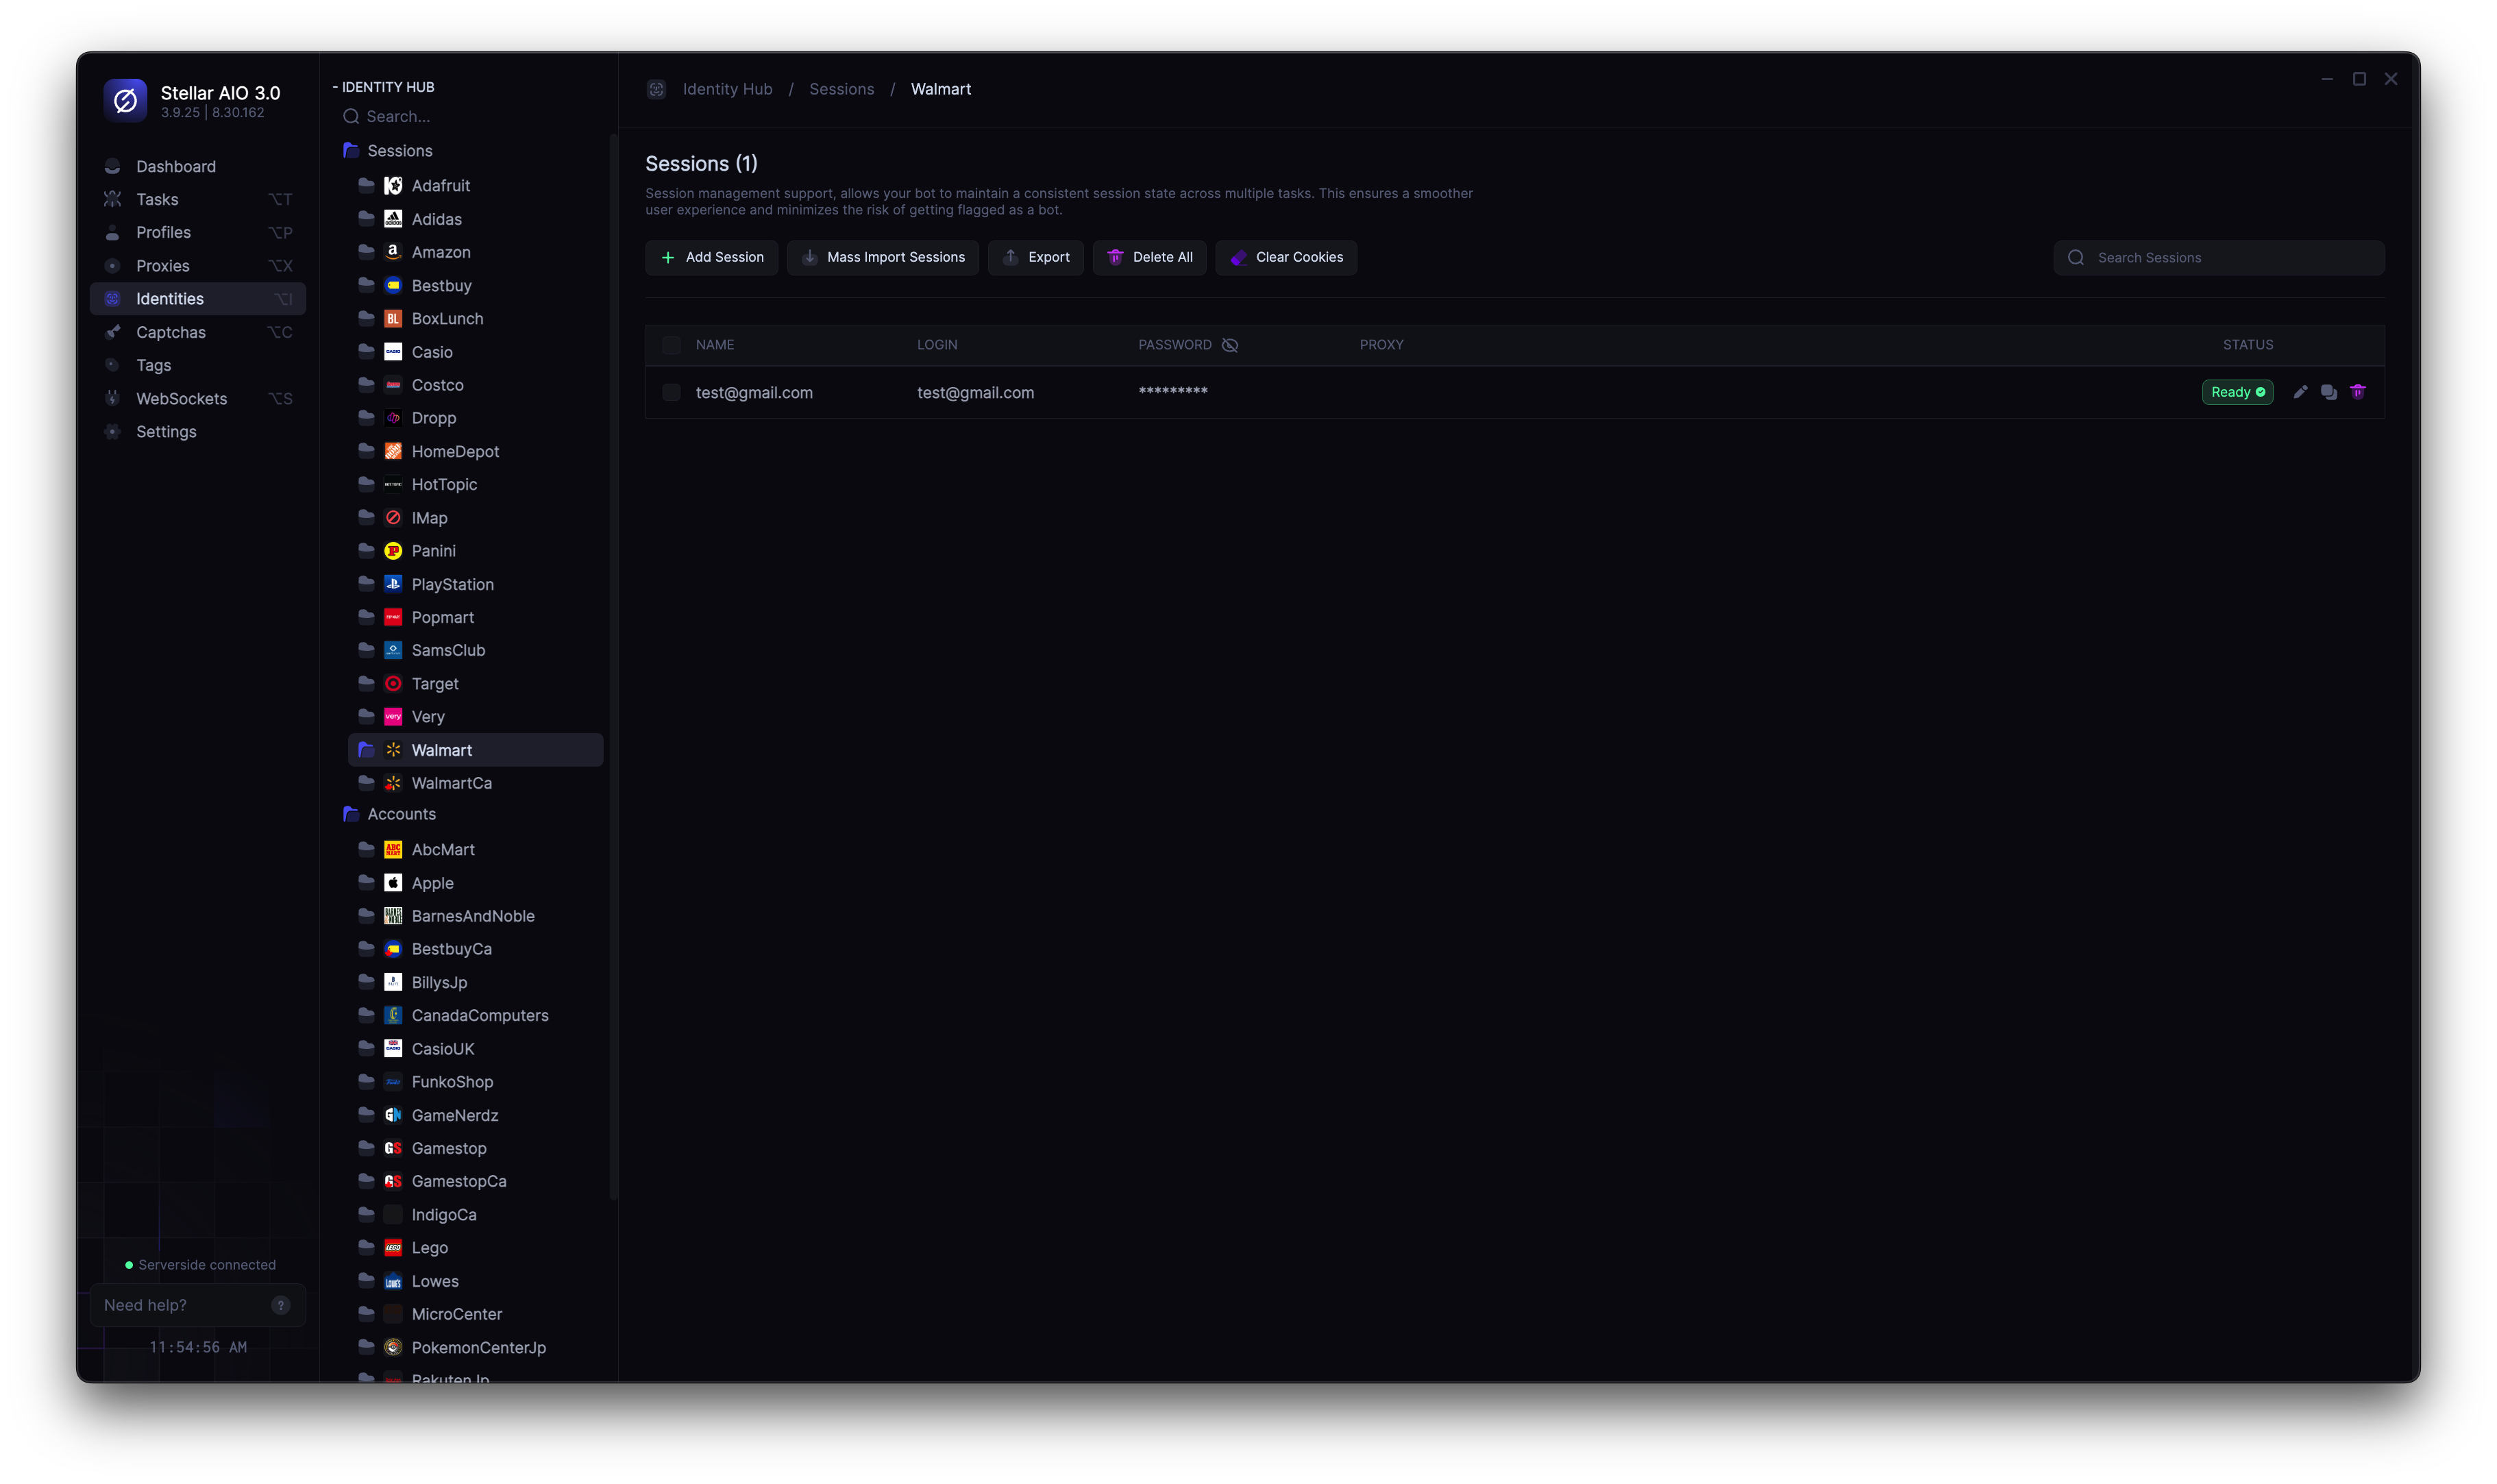Collapse the Sessions folder in the tree
2497x1484 pixels.
[x=399, y=151]
